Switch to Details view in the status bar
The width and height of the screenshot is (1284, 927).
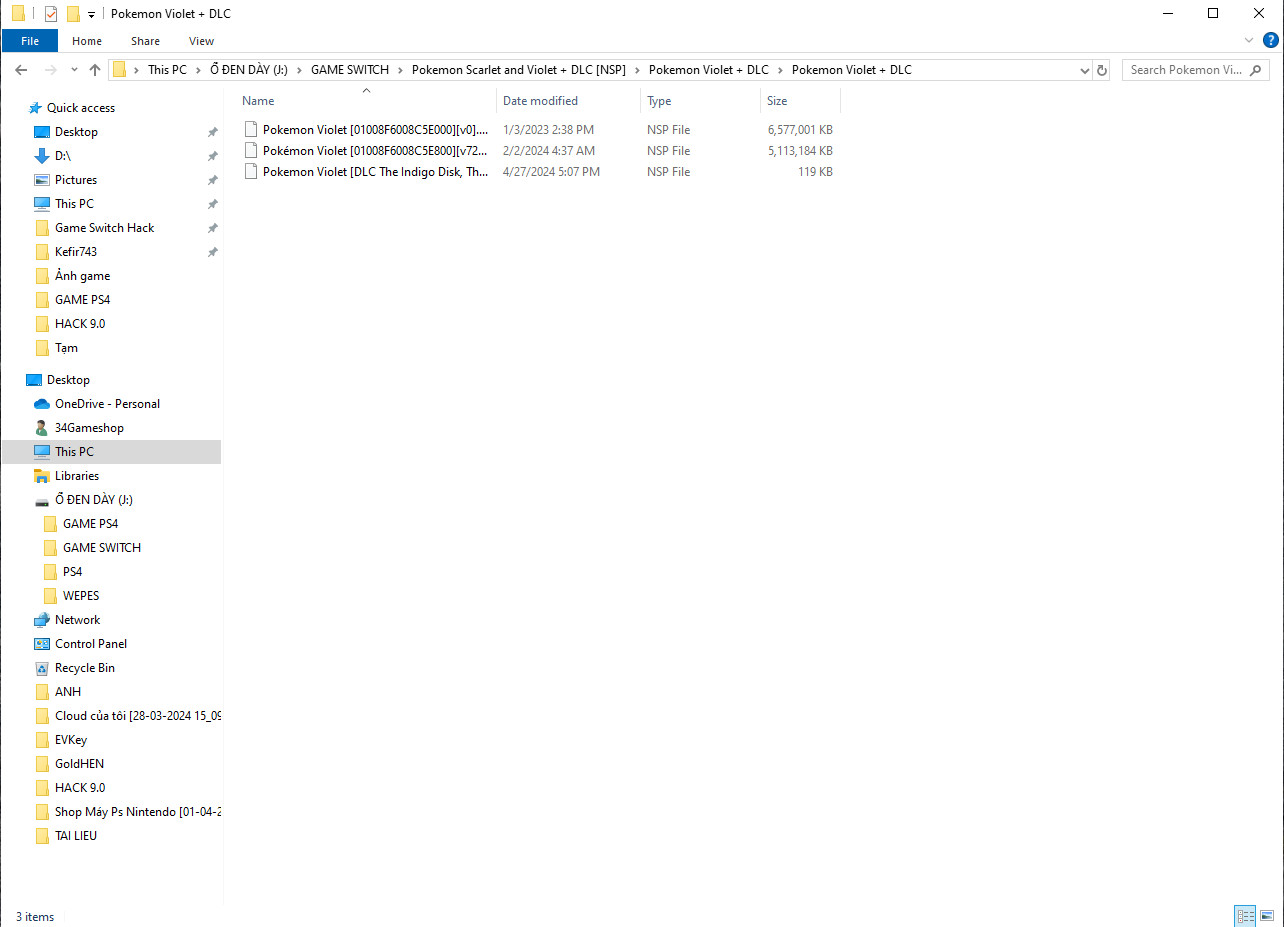(1245, 916)
